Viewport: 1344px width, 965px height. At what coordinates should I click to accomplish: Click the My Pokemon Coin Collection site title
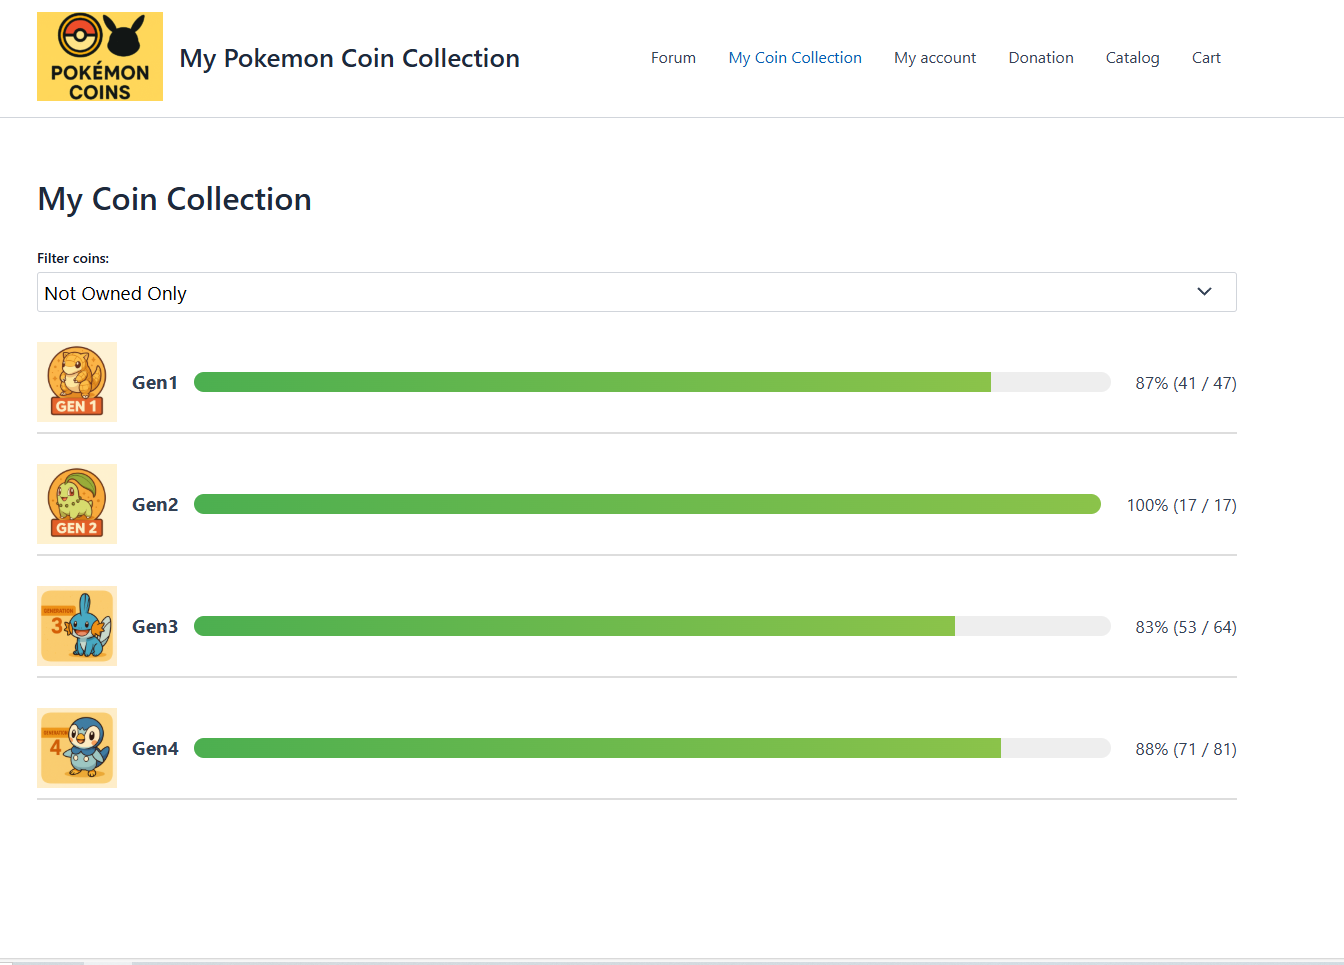click(350, 58)
